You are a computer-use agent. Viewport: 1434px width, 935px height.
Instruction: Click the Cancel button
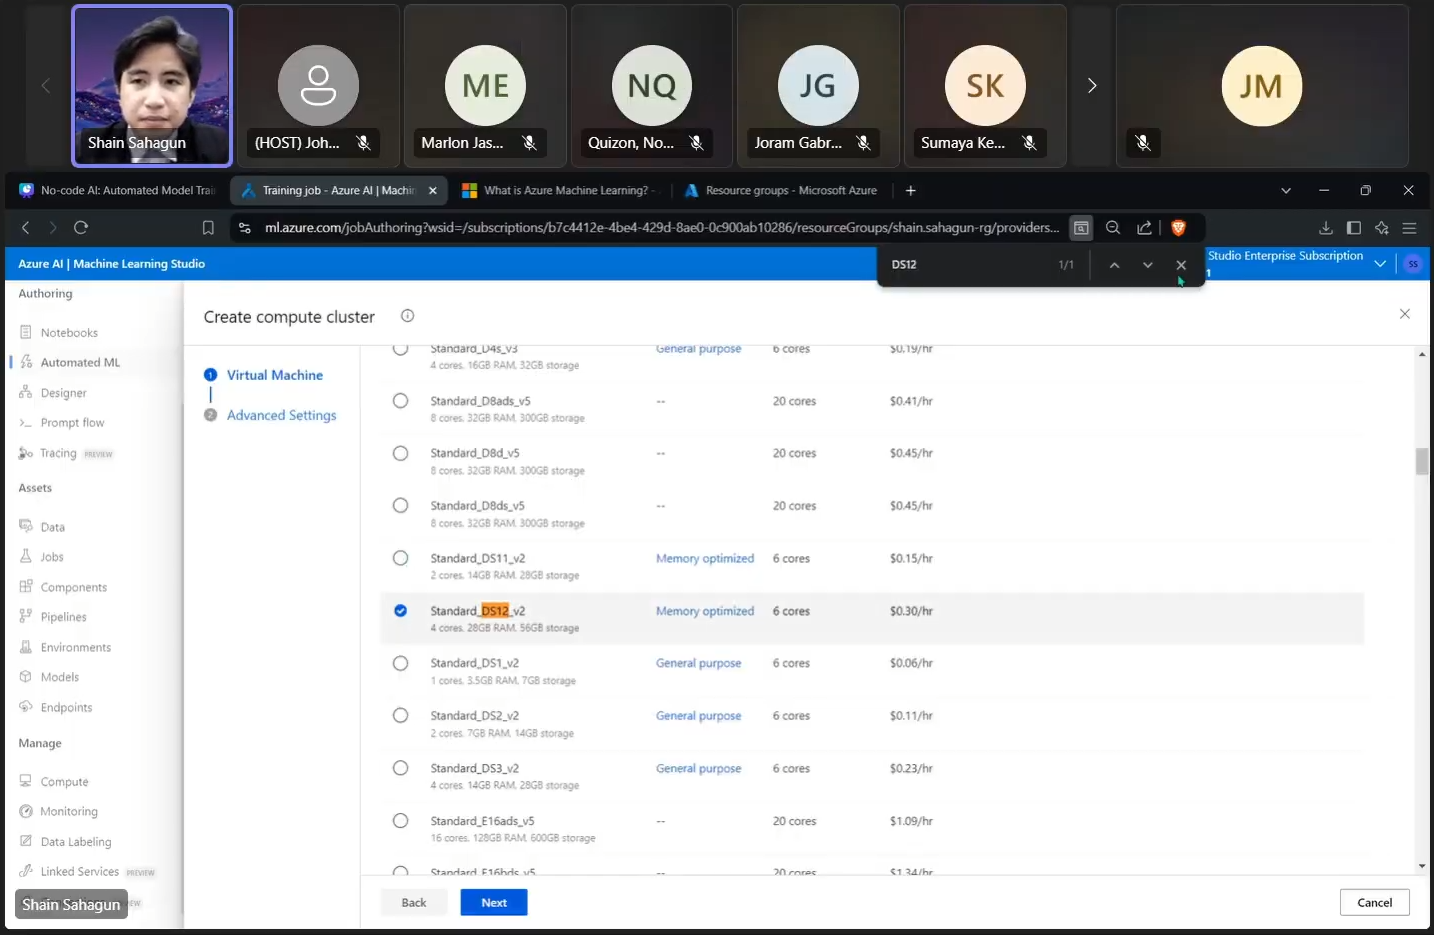coord(1374,902)
